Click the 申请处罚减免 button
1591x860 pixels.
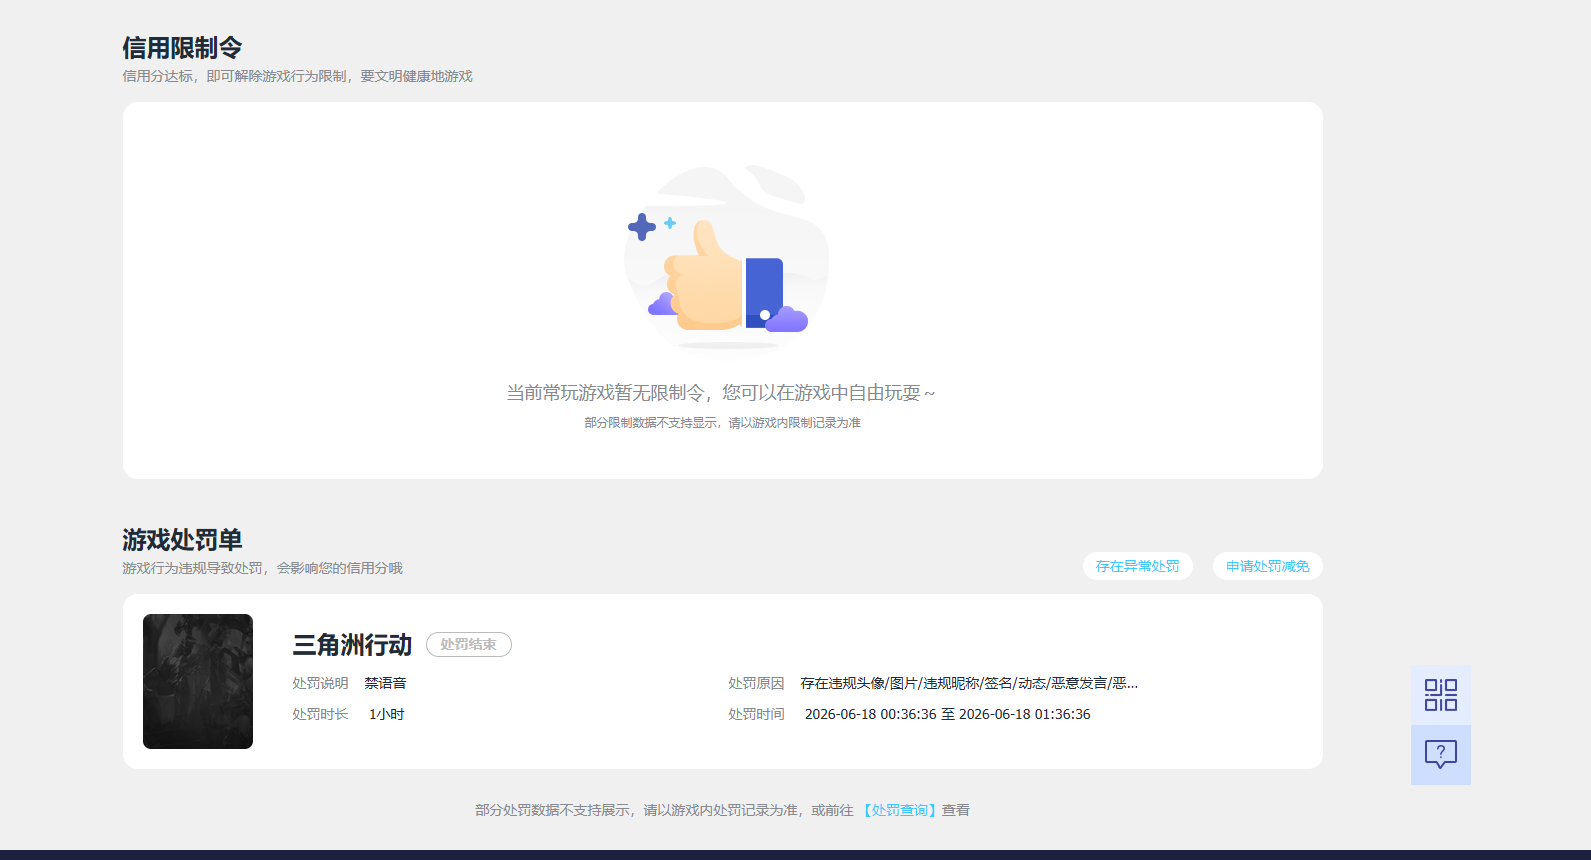click(1267, 566)
